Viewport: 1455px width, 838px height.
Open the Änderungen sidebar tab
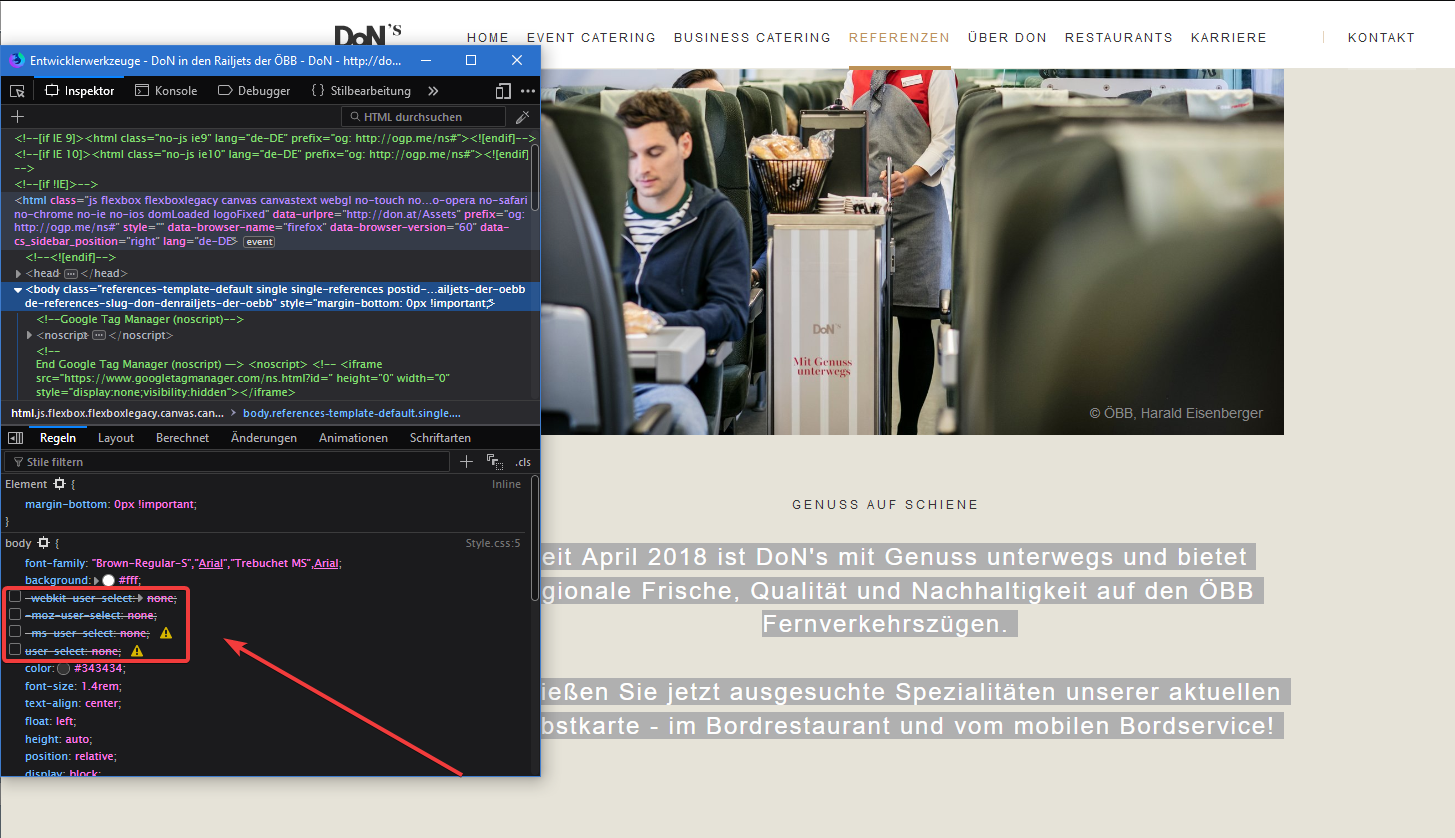pos(264,438)
